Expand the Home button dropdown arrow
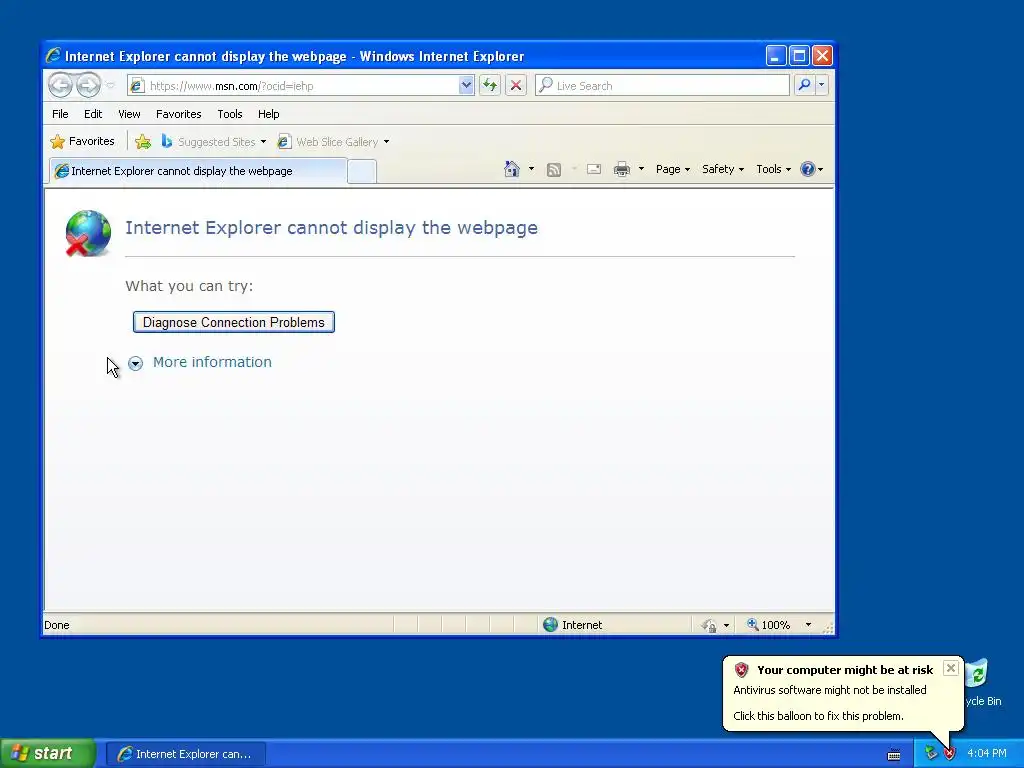The height and width of the screenshot is (768, 1024). pyautogui.click(x=531, y=169)
